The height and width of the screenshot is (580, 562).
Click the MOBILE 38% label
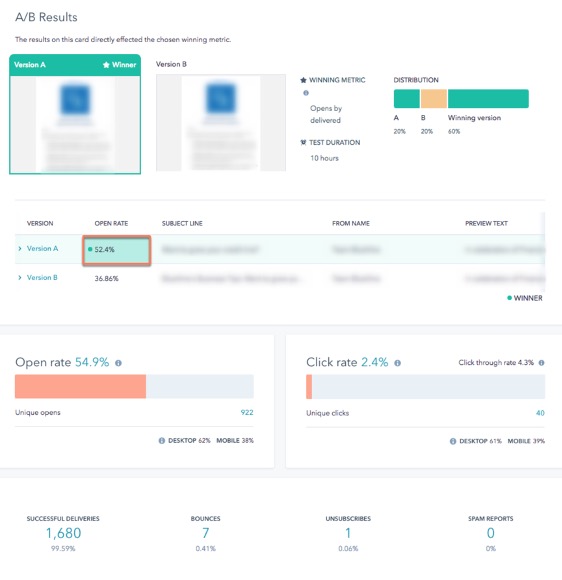tap(235, 441)
